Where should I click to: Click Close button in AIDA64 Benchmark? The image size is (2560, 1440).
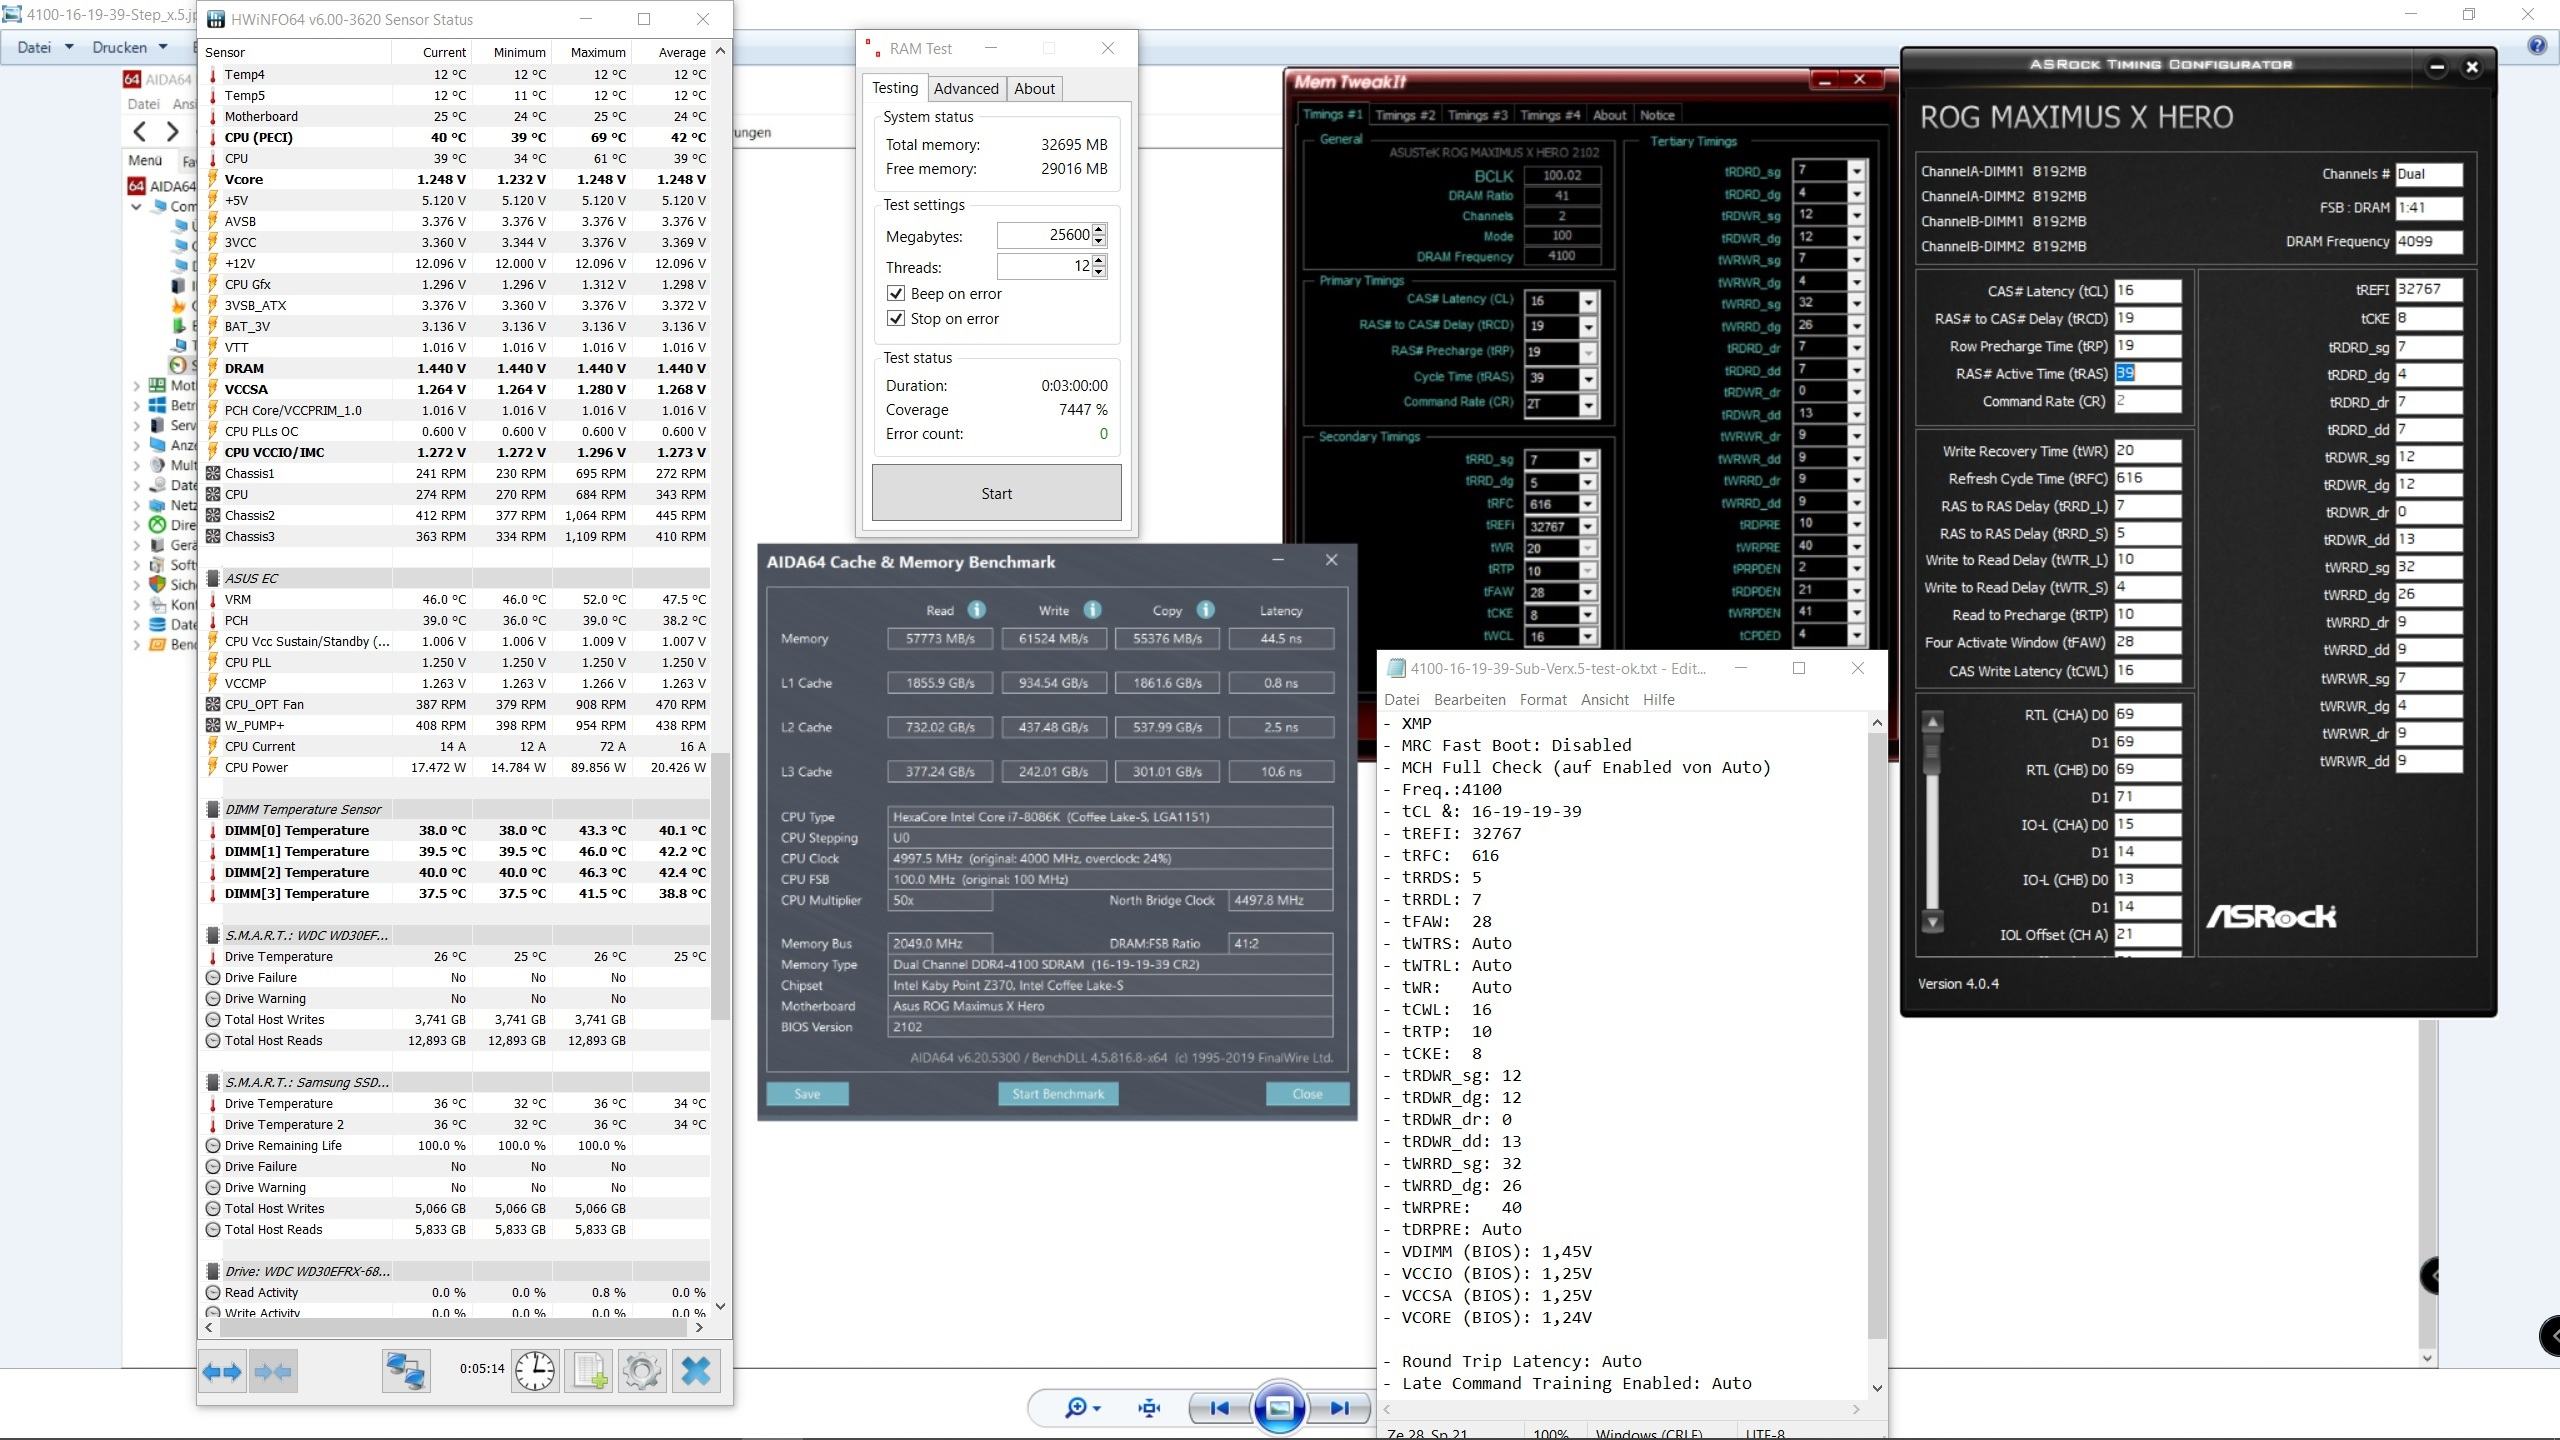coord(1307,1094)
